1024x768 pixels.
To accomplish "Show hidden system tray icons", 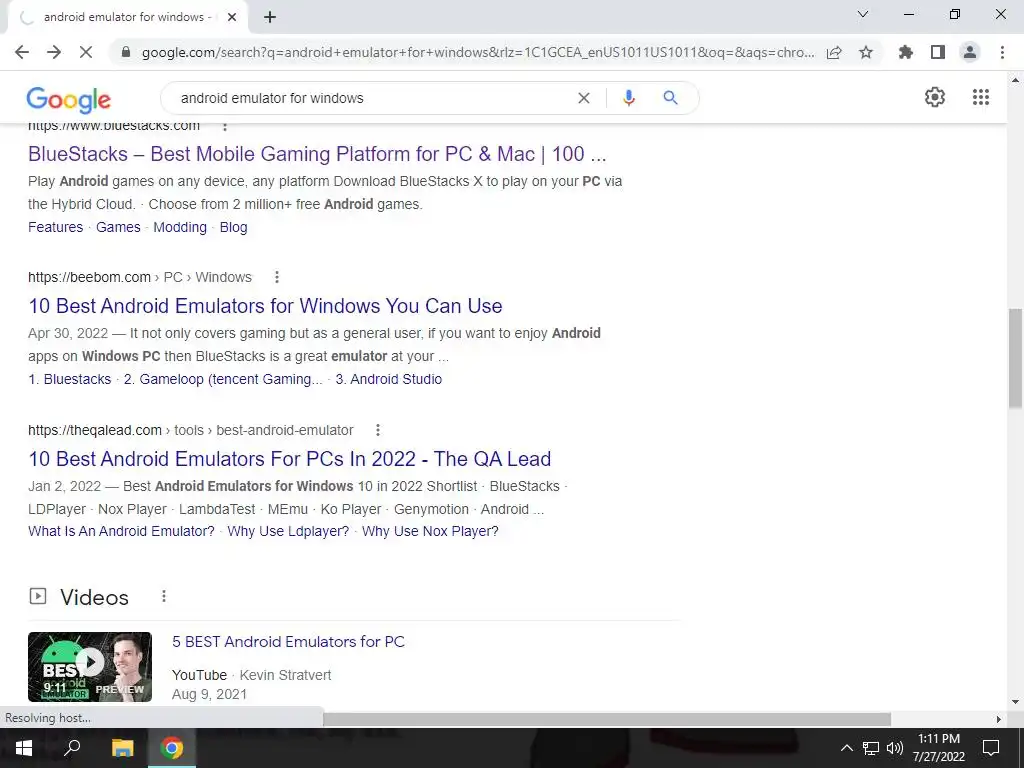I will pos(846,748).
